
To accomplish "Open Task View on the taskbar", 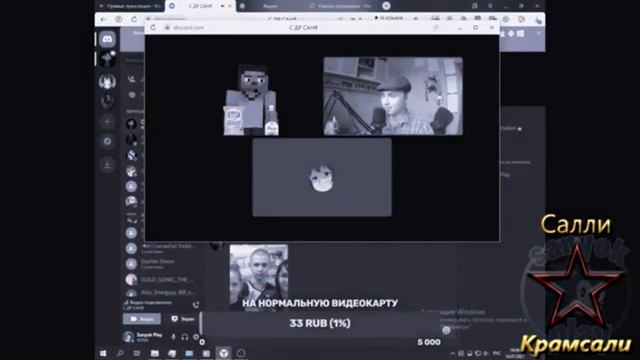I will (137, 353).
